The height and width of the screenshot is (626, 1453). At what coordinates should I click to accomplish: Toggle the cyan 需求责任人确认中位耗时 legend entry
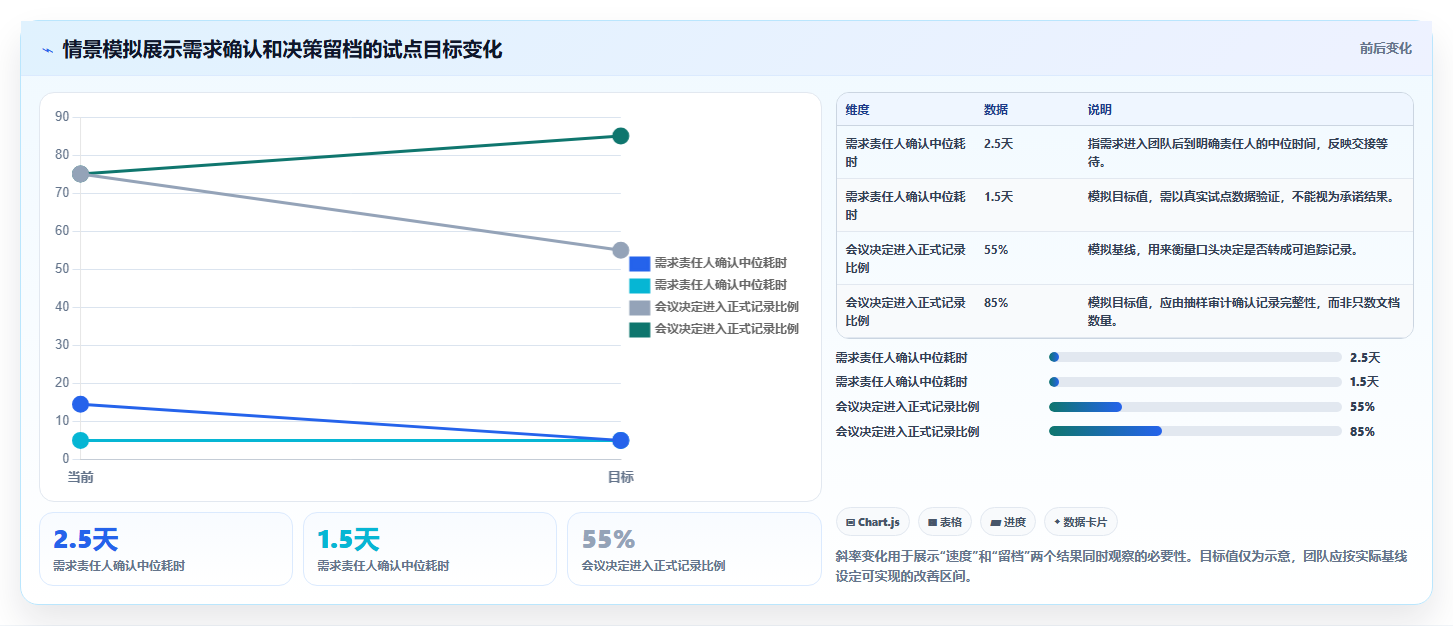[708, 285]
